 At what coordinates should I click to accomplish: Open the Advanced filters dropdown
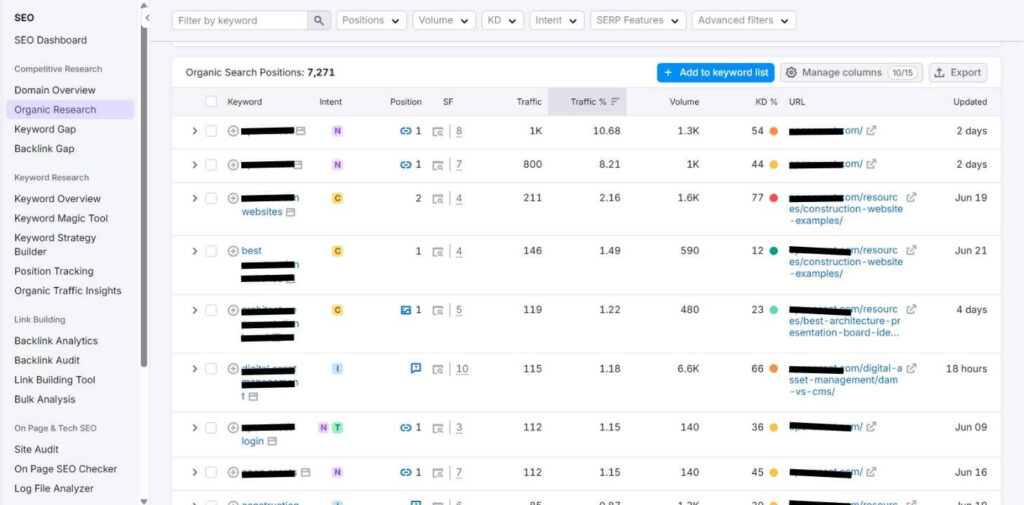[x=744, y=20]
